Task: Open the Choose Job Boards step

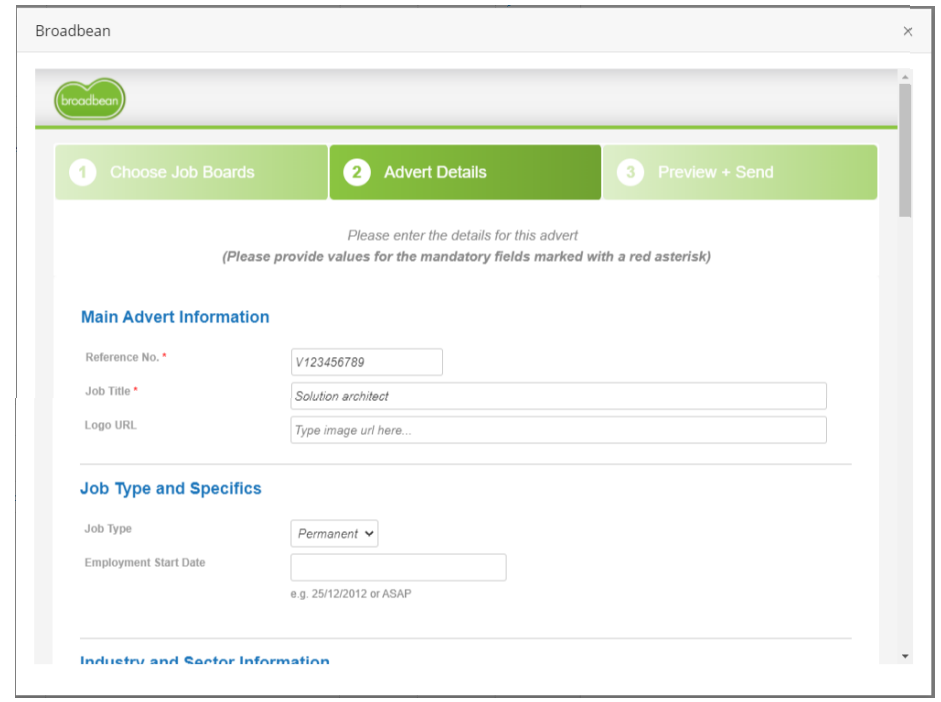Action: pyautogui.click(x=191, y=172)
